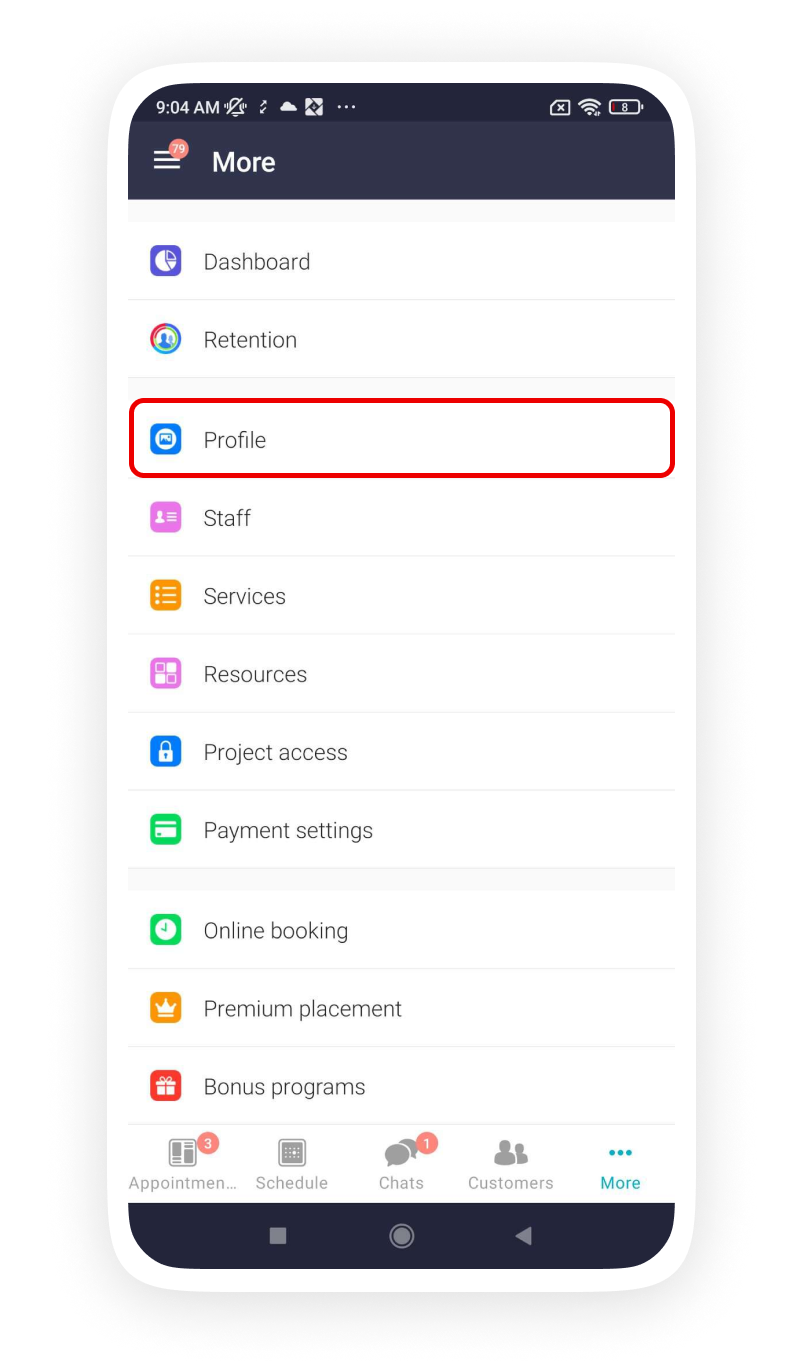Screen dimensions: 802x1372
Task: Tap the orange Services list icon
Action: (166, 595)
